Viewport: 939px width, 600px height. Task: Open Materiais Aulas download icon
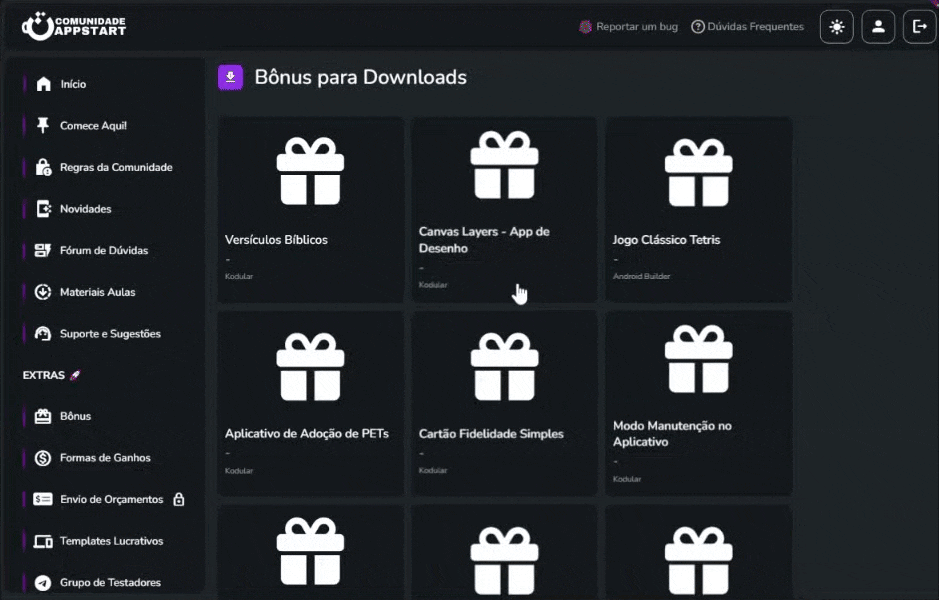tap(43, 292)
